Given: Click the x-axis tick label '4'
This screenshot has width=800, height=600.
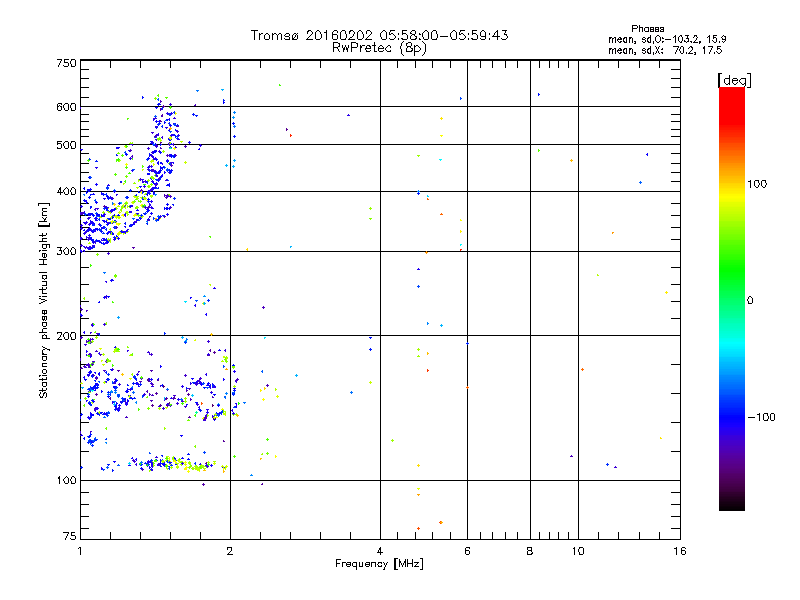Looking at the screenshot, I should [380, 551].
